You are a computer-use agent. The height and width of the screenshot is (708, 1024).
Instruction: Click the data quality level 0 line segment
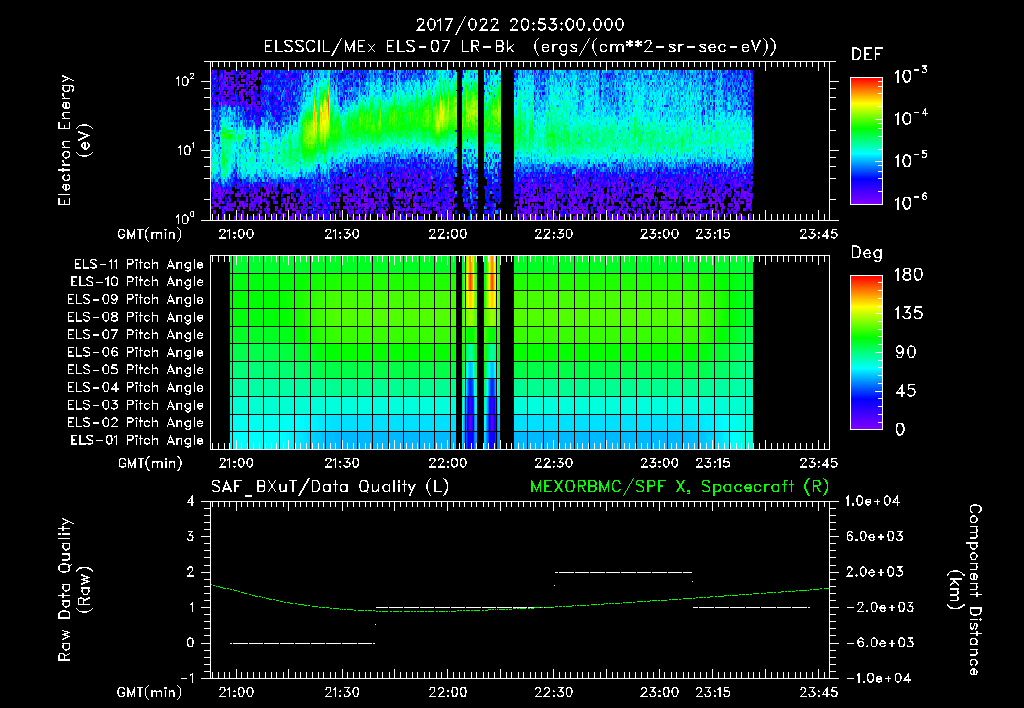[302, 643]
